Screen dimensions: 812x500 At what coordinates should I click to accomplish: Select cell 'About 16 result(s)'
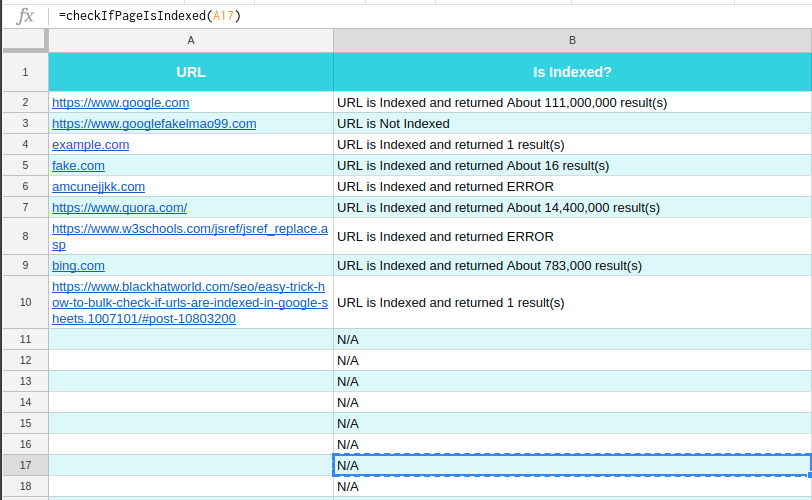(572, 166)
